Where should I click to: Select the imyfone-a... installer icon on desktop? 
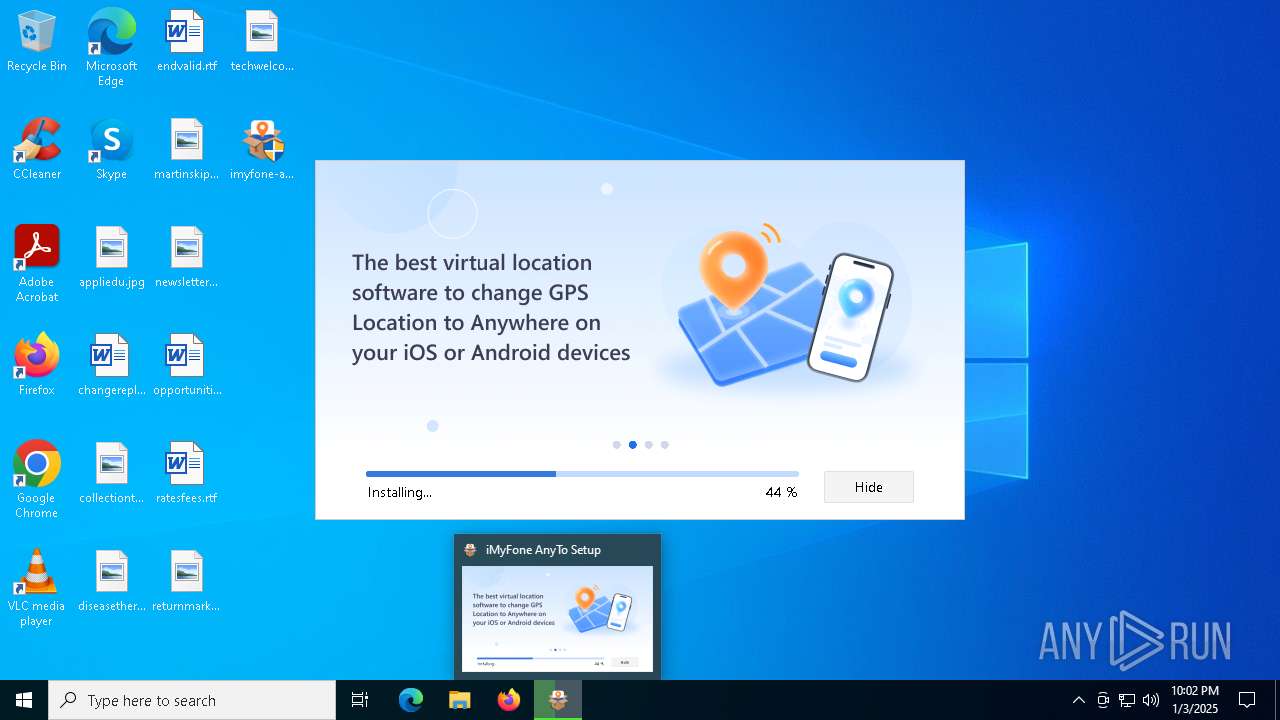[x=262, y=150]
